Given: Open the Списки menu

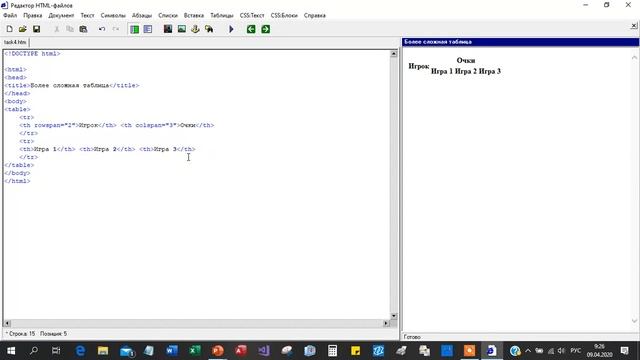Looking at the screenshot, I should click(x=168, y=15).
